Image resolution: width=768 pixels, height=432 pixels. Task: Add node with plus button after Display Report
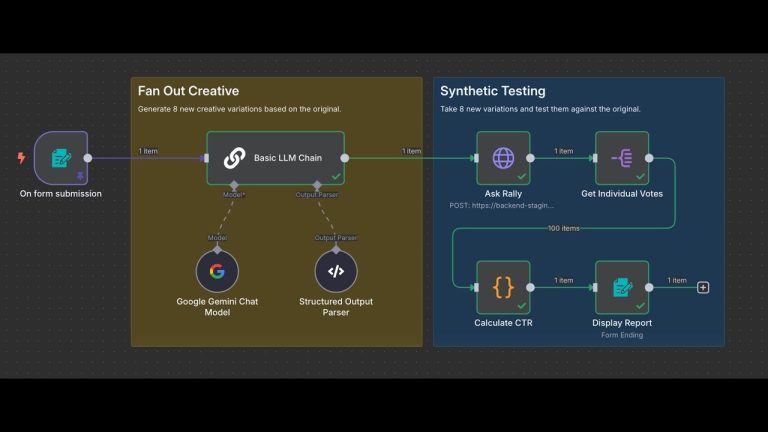click(x=703, y=288)
